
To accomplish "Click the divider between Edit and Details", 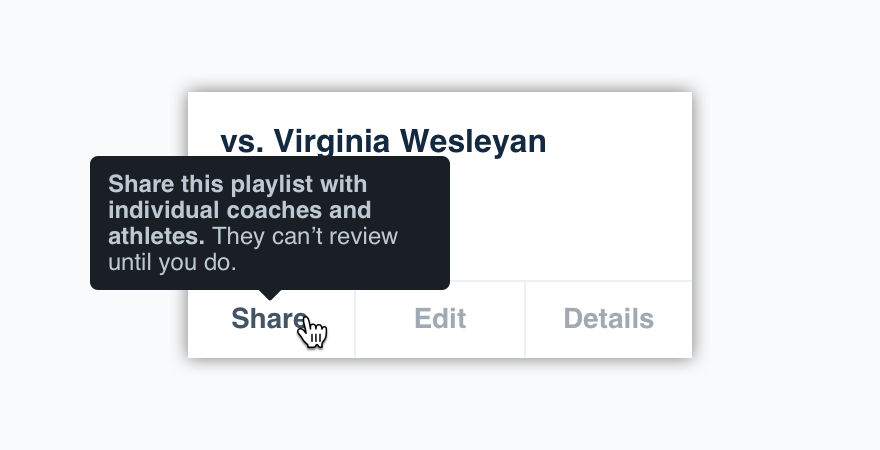I will 525,319.
